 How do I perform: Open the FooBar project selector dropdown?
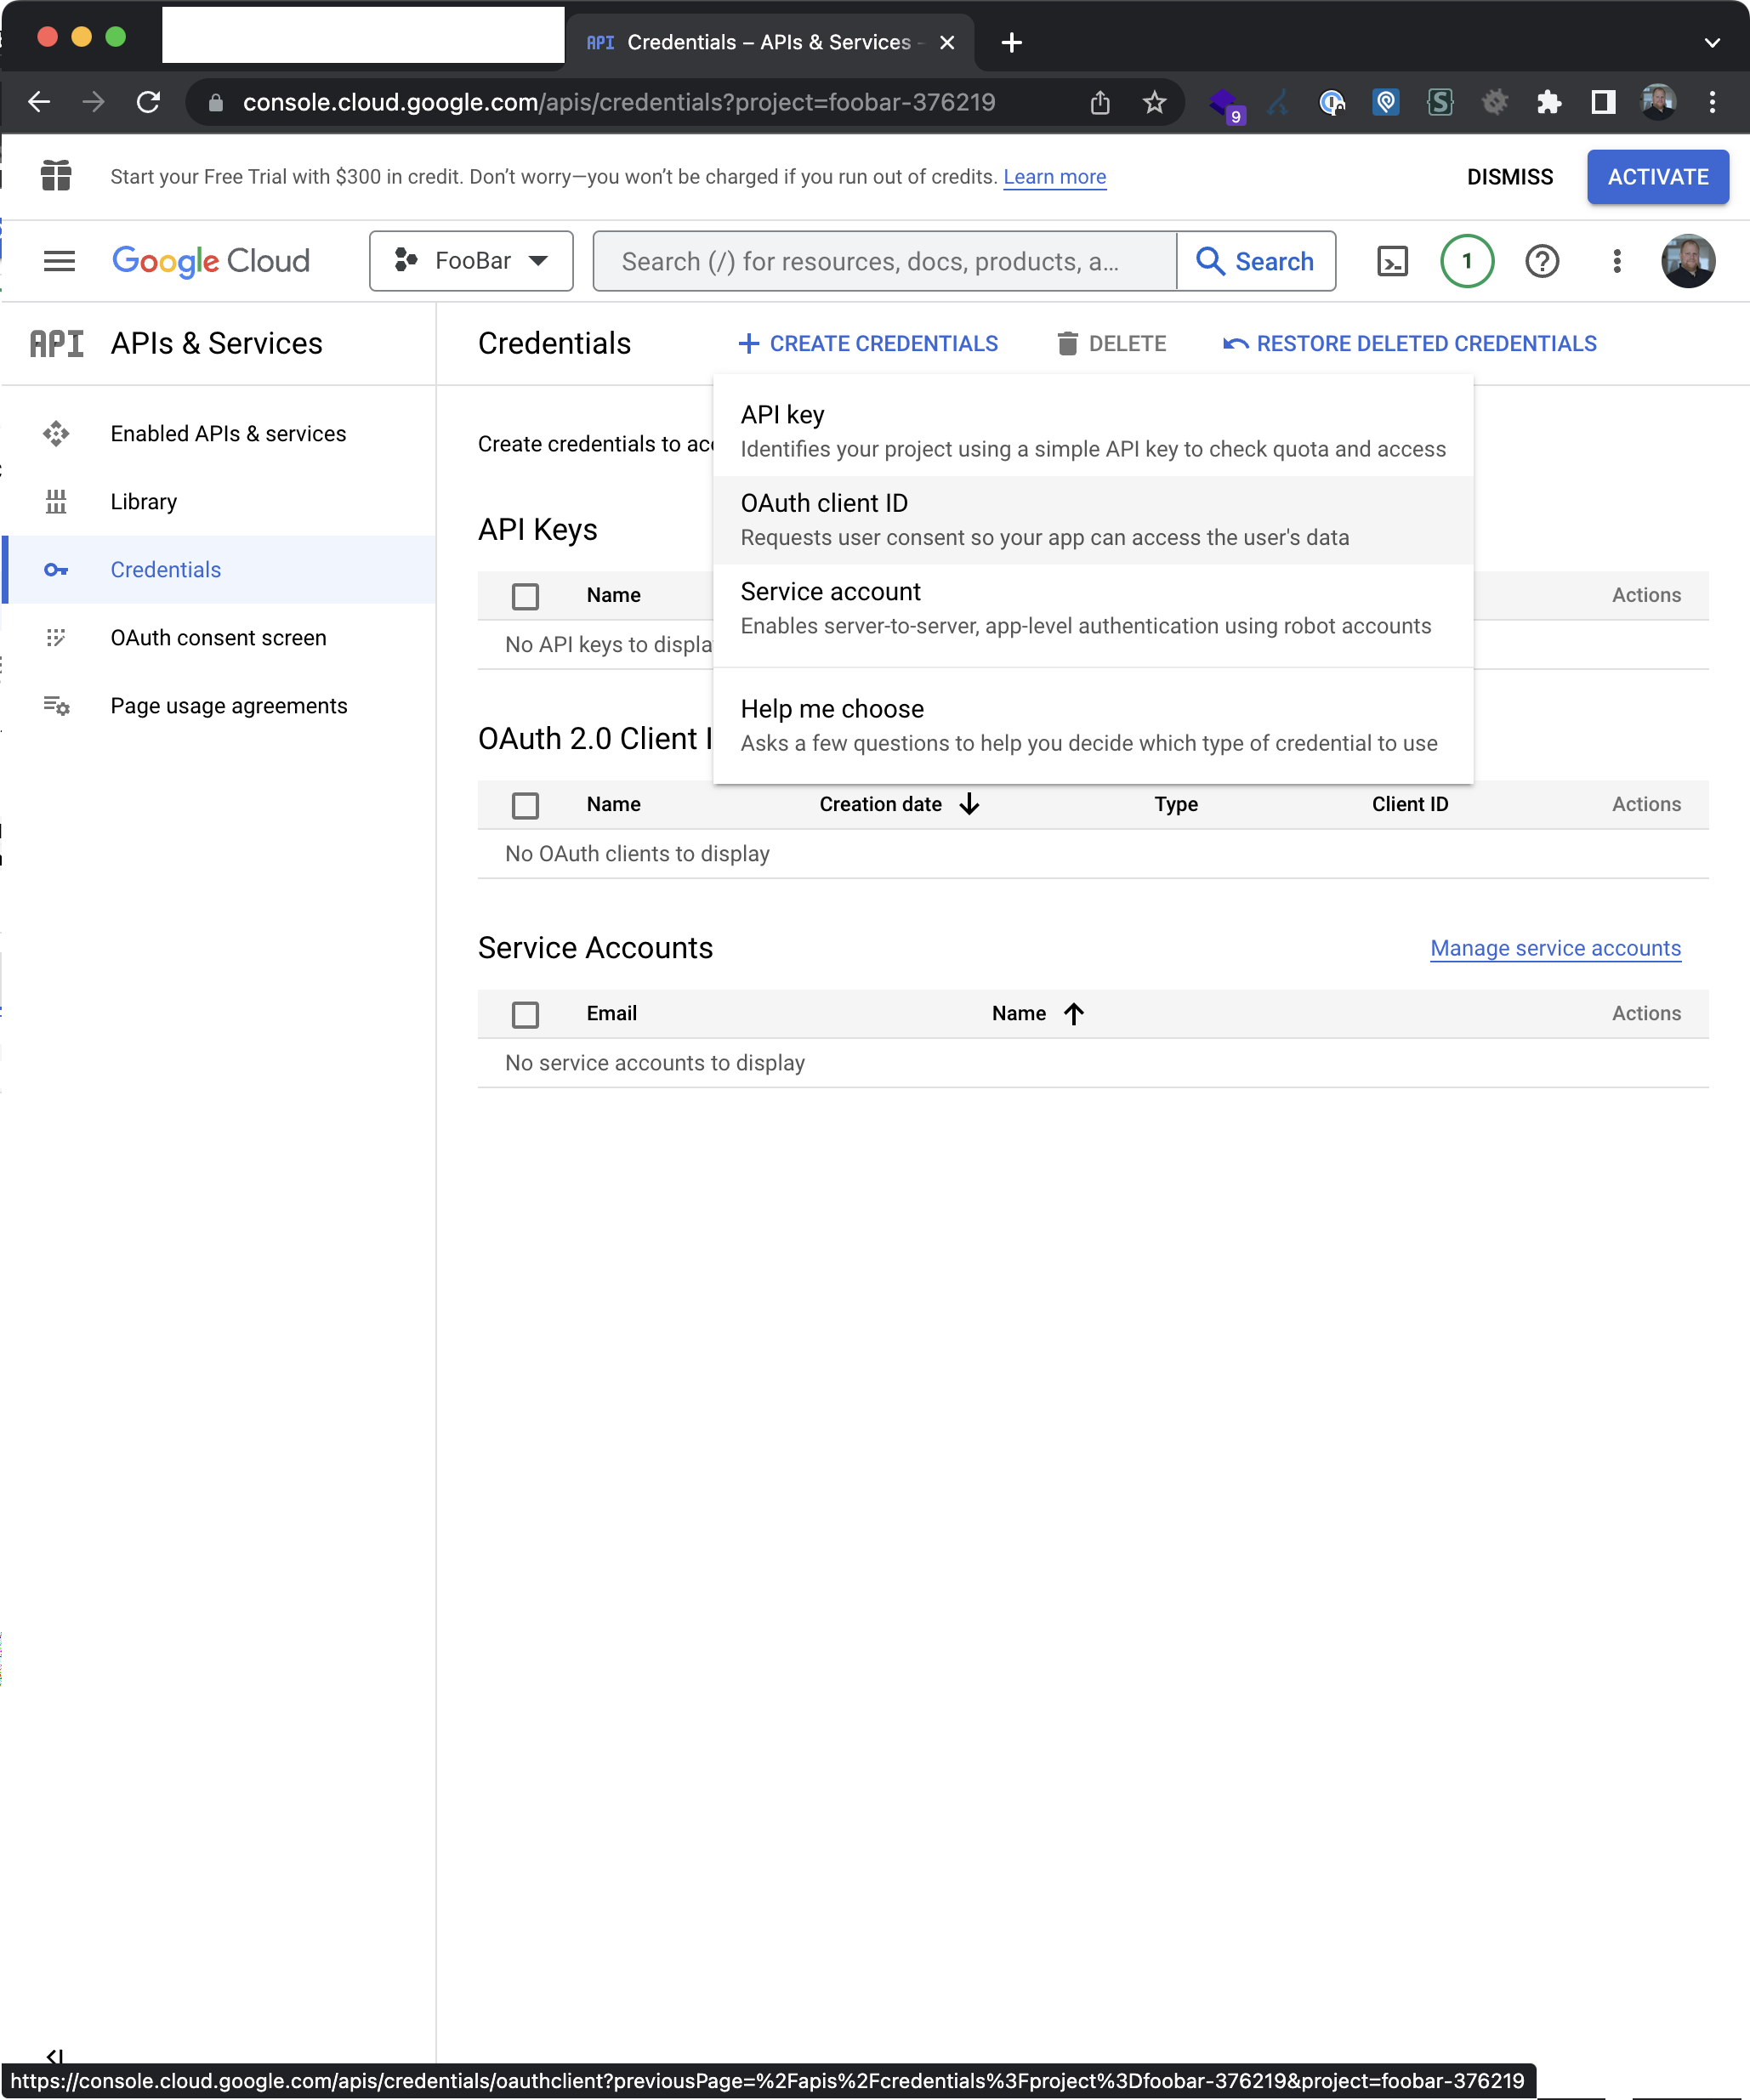pos(471,261)
